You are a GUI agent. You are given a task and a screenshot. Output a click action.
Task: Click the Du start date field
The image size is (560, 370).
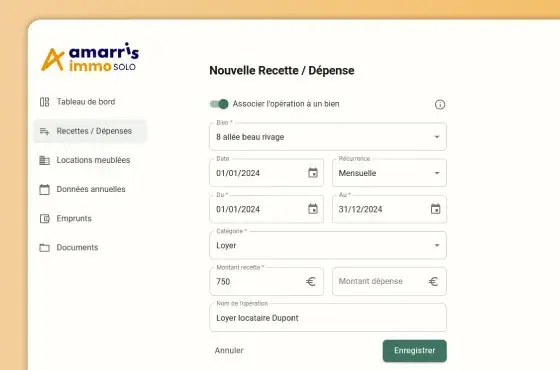266,209
